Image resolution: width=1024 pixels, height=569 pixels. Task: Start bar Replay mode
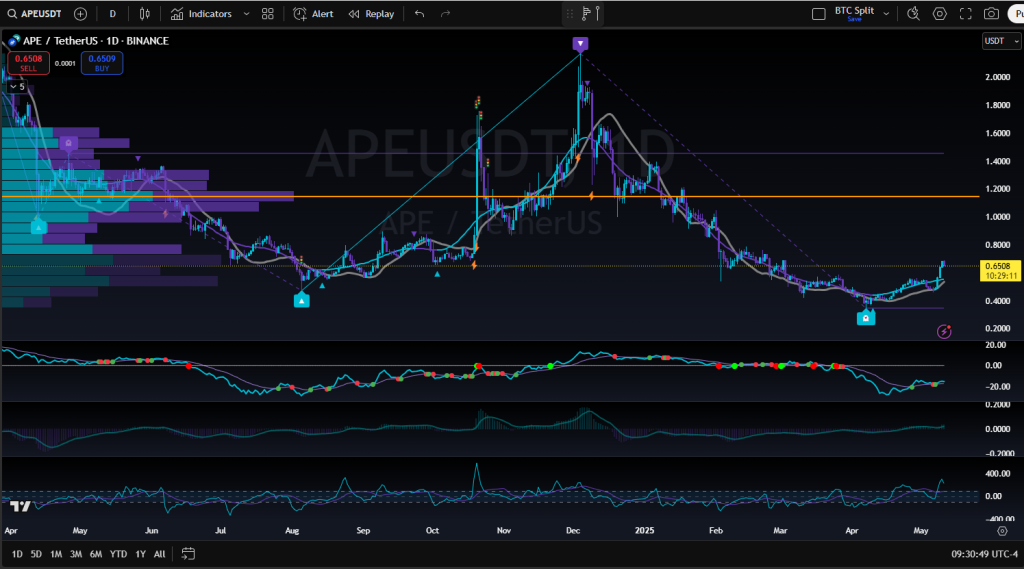(372, 14)
